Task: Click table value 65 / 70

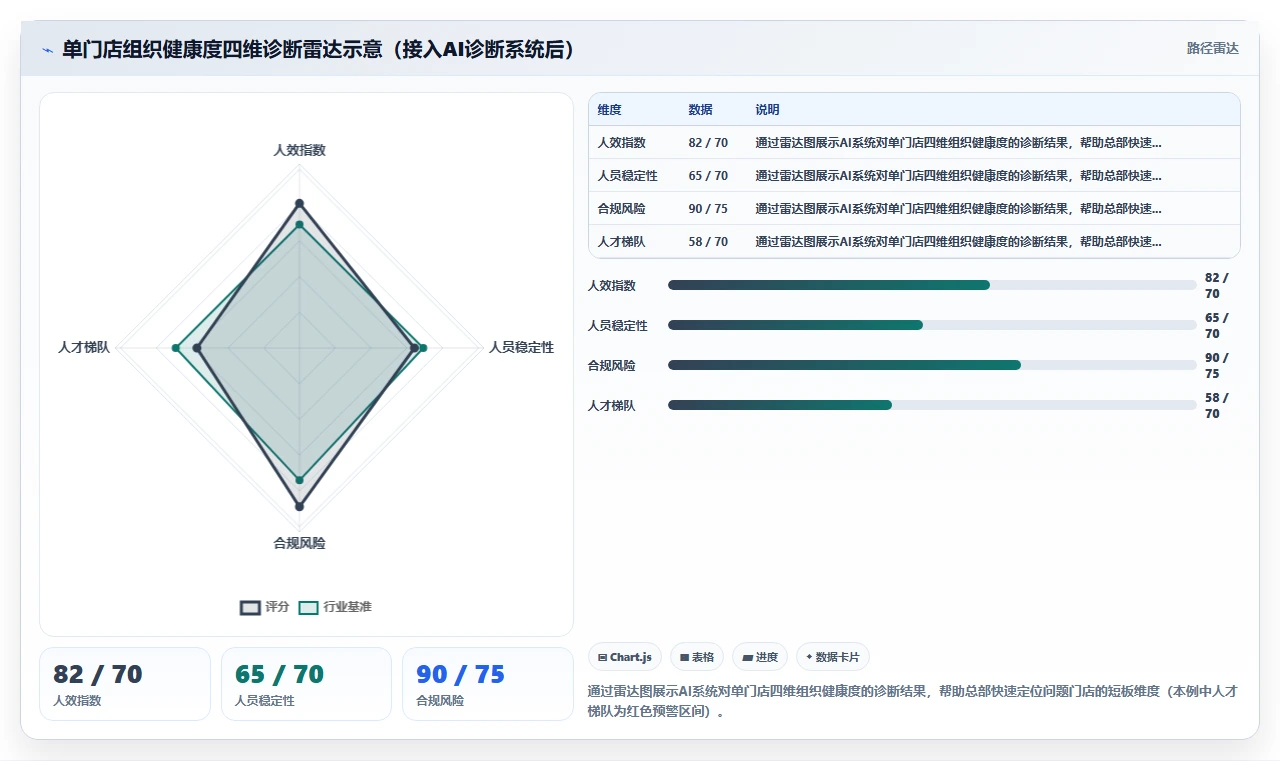Action: click(x=708, y=176)
